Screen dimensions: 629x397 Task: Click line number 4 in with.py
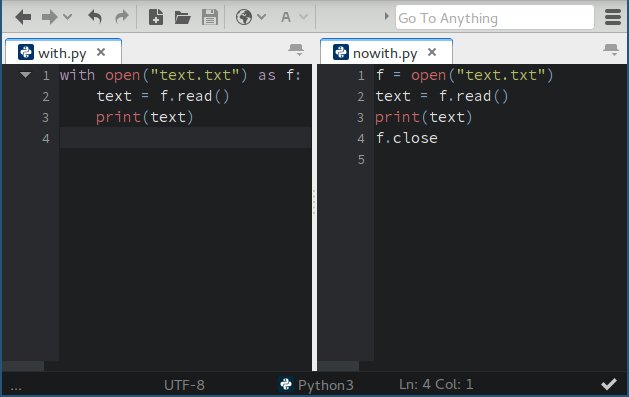point(46,139)
